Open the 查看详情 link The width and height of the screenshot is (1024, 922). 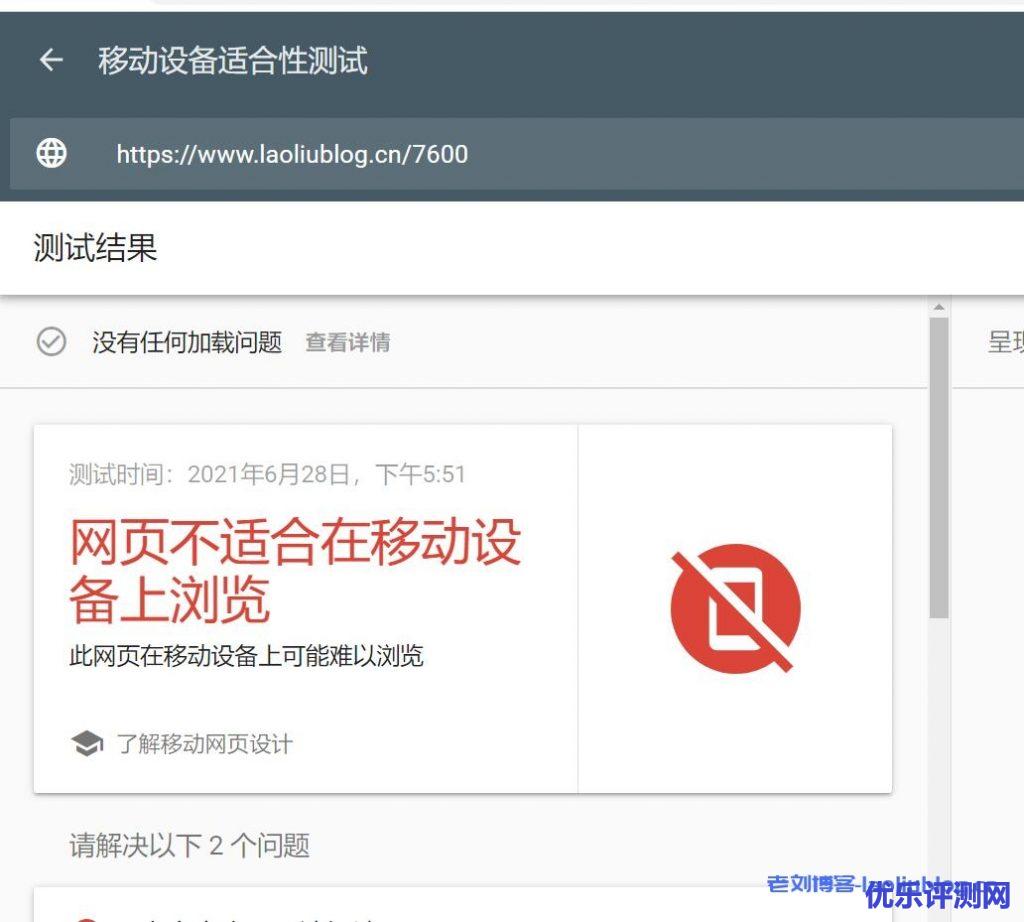pyautogui.click(x=347, y=343)
